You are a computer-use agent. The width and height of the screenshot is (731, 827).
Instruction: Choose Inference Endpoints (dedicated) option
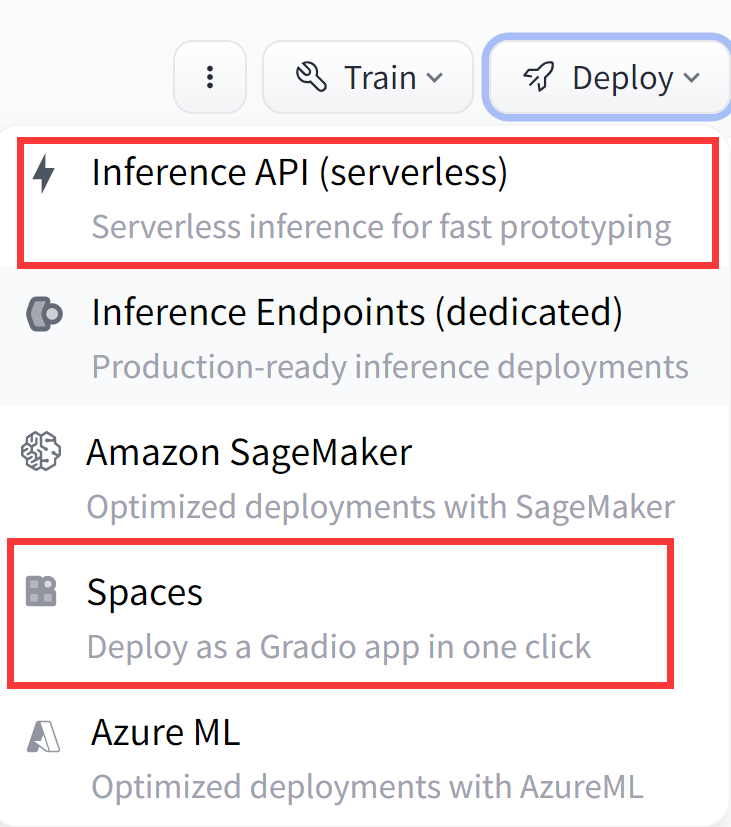(357, 314)
